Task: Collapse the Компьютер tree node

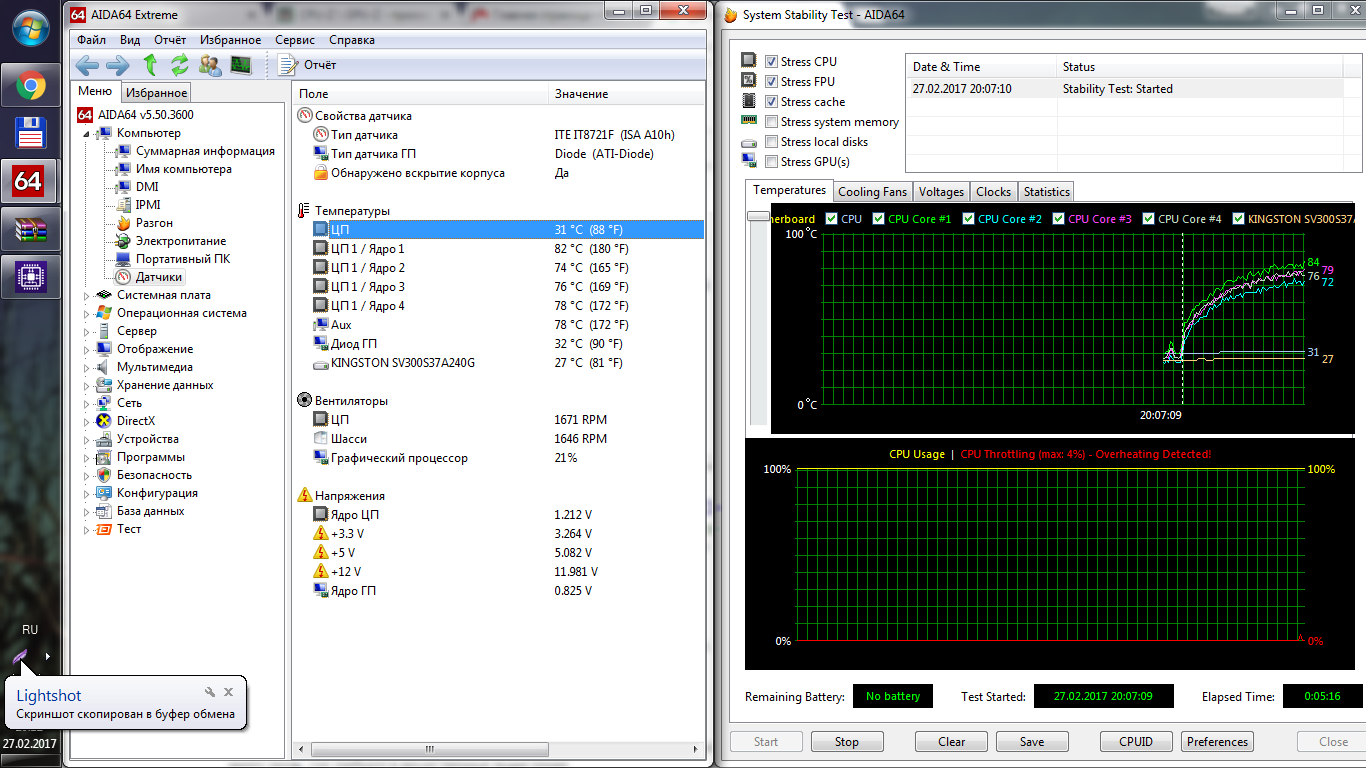Action: pyautogui.click(x=87, y=133)
